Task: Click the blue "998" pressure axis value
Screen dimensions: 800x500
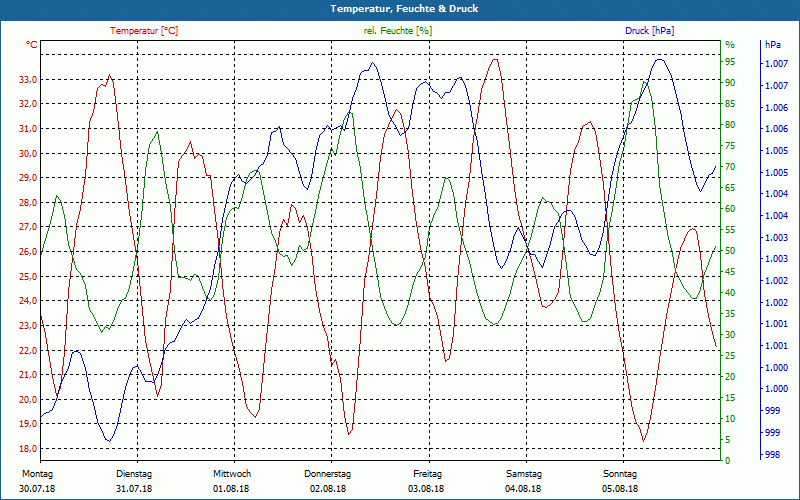Action: coord(772,455)
